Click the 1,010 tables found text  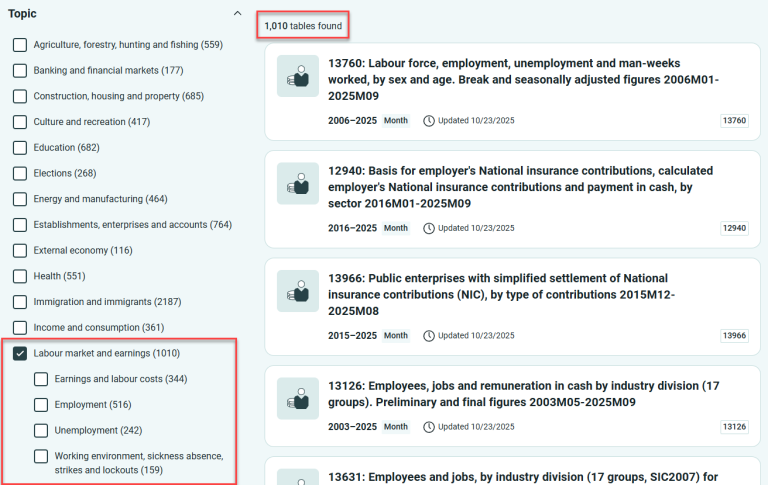(x=303, y=26)
